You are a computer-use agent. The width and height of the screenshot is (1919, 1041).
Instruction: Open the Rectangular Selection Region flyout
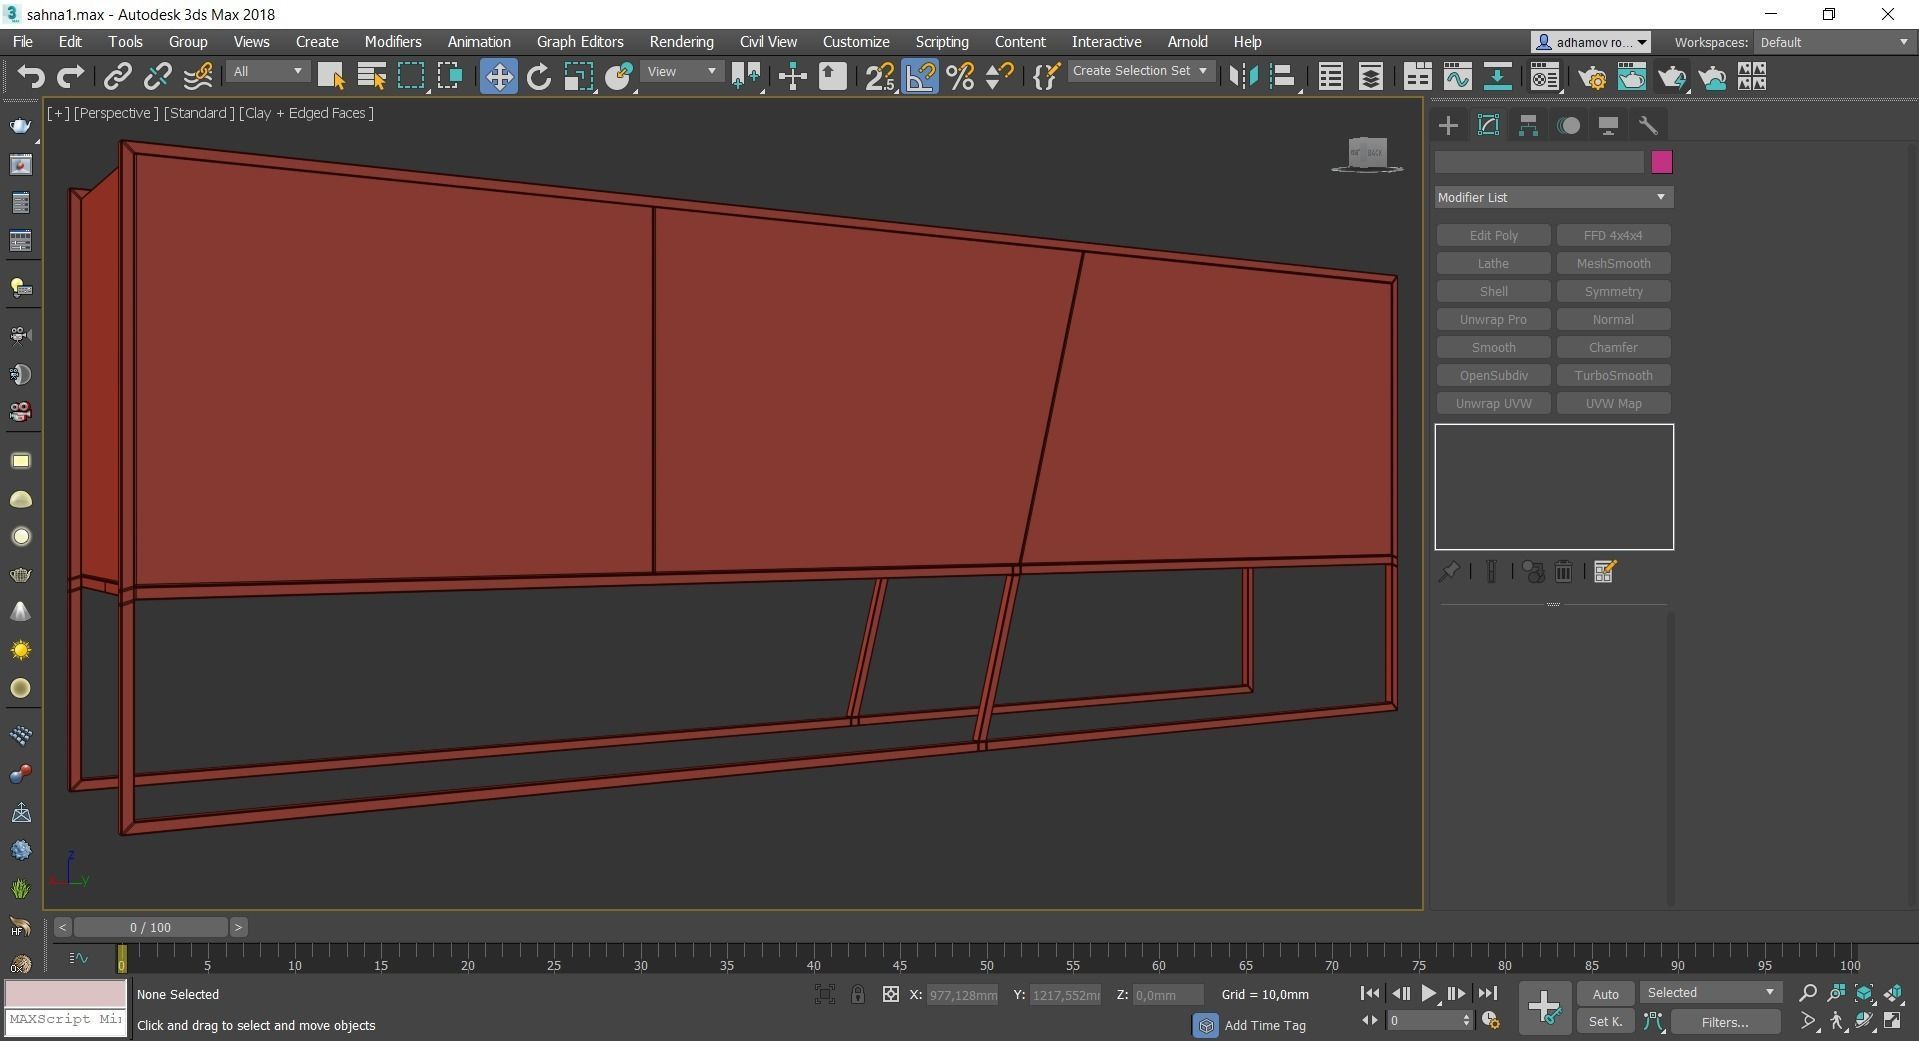[411, 77]
